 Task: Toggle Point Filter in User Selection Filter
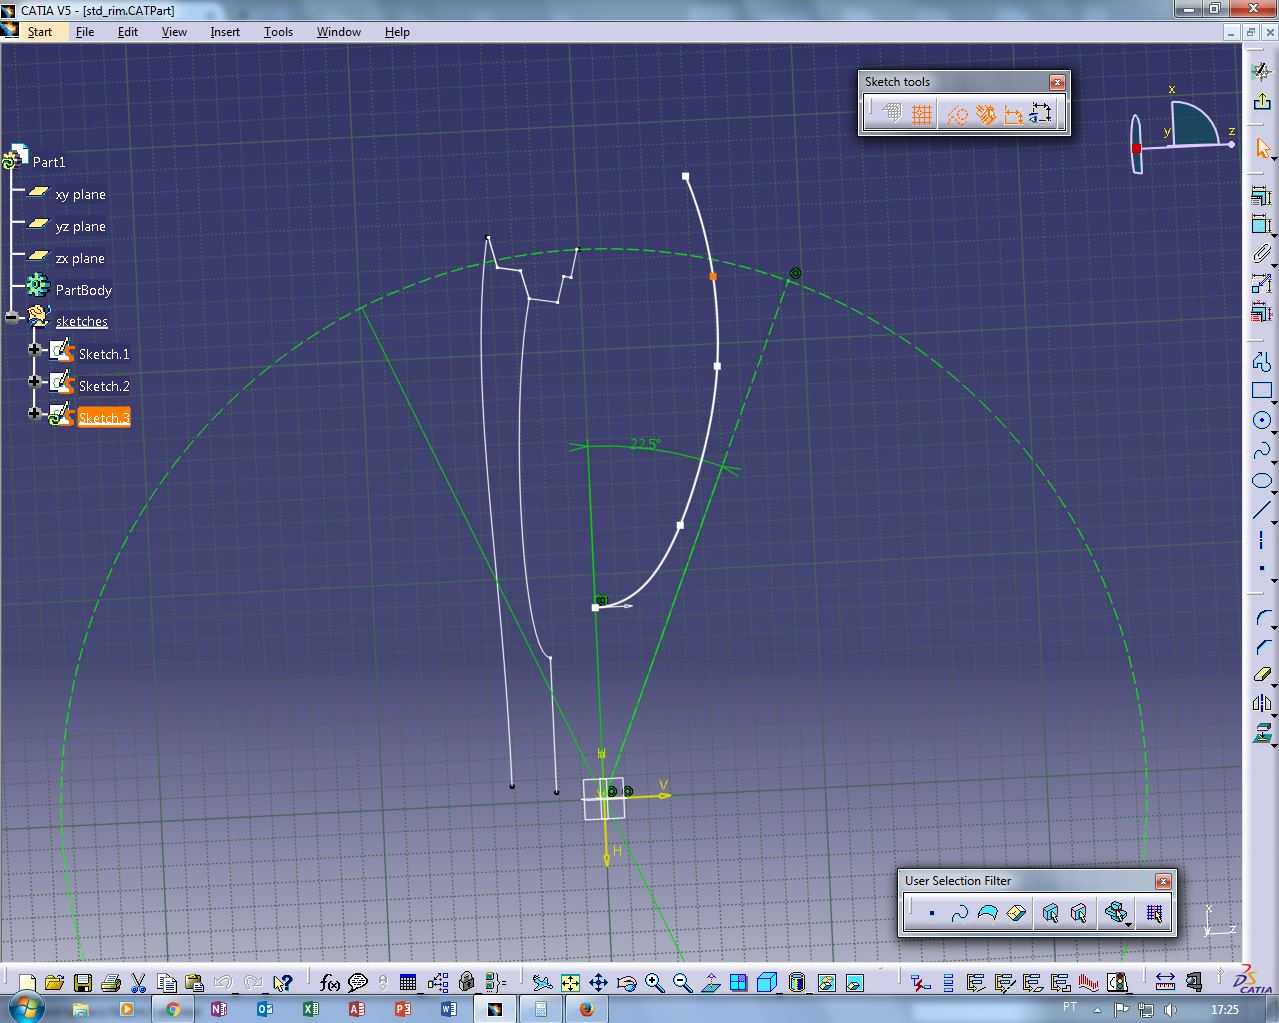(x=931, y=913)
